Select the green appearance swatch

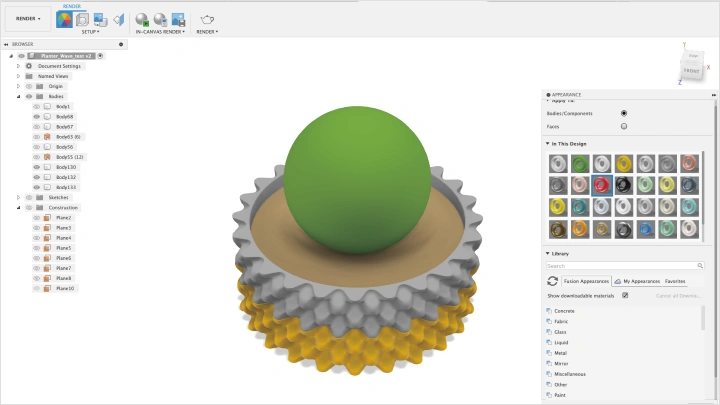click(x=580, y=163)
